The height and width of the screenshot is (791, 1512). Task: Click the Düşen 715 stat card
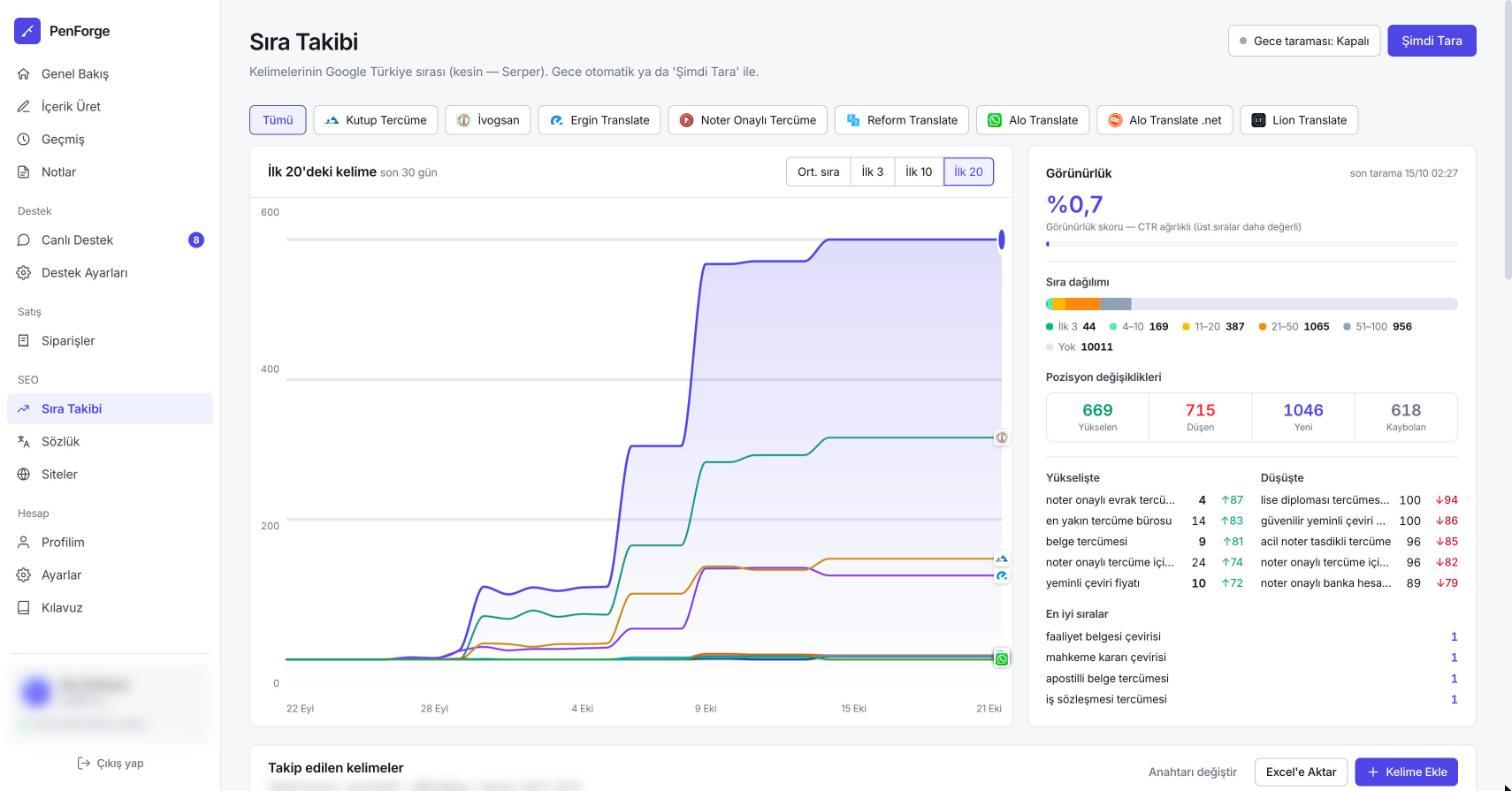(x=1200, y=417)
